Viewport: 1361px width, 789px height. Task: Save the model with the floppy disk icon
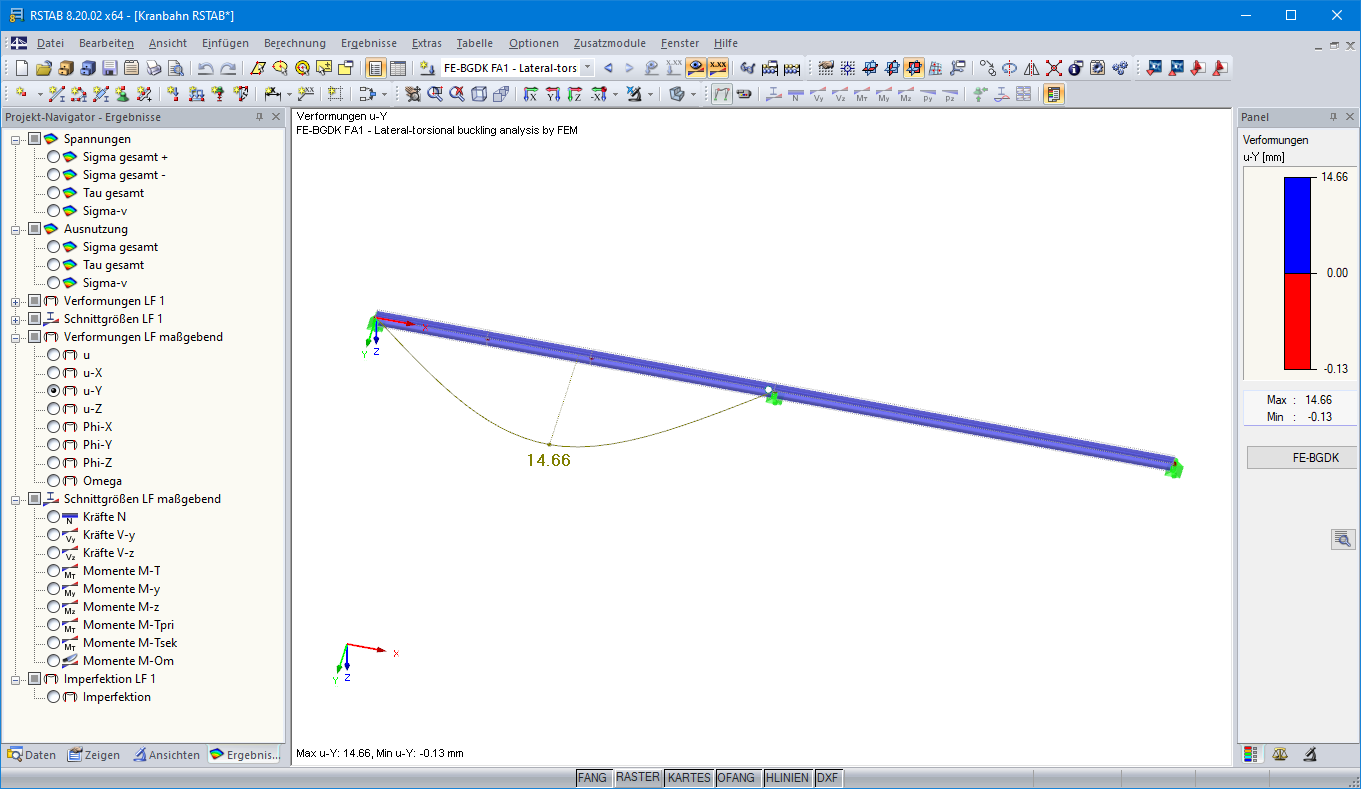(x=109, y=68)
